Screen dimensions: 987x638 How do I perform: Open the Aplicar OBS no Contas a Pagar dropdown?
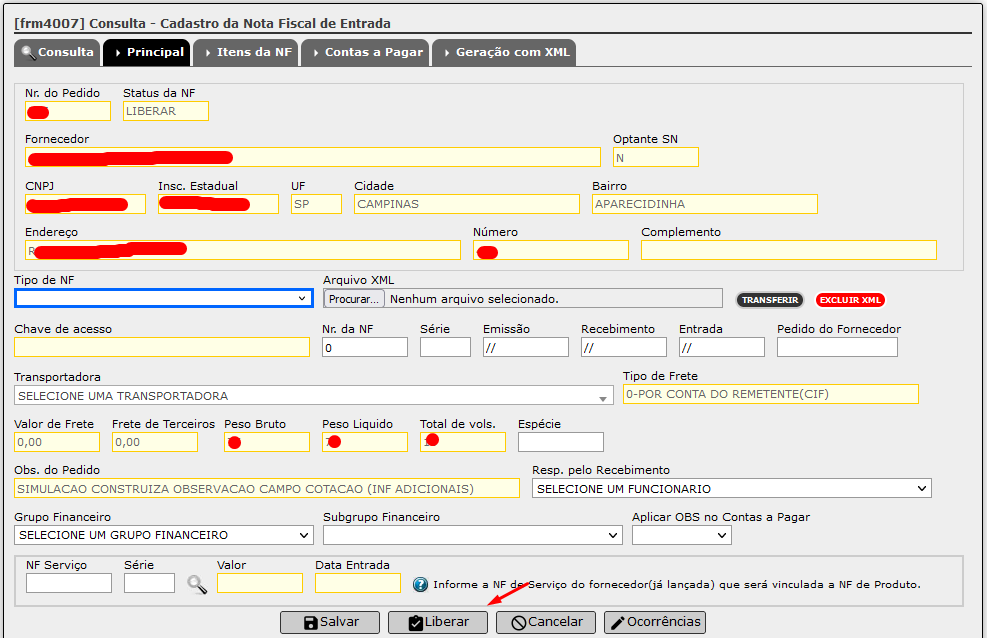click(x=682, y=535)
